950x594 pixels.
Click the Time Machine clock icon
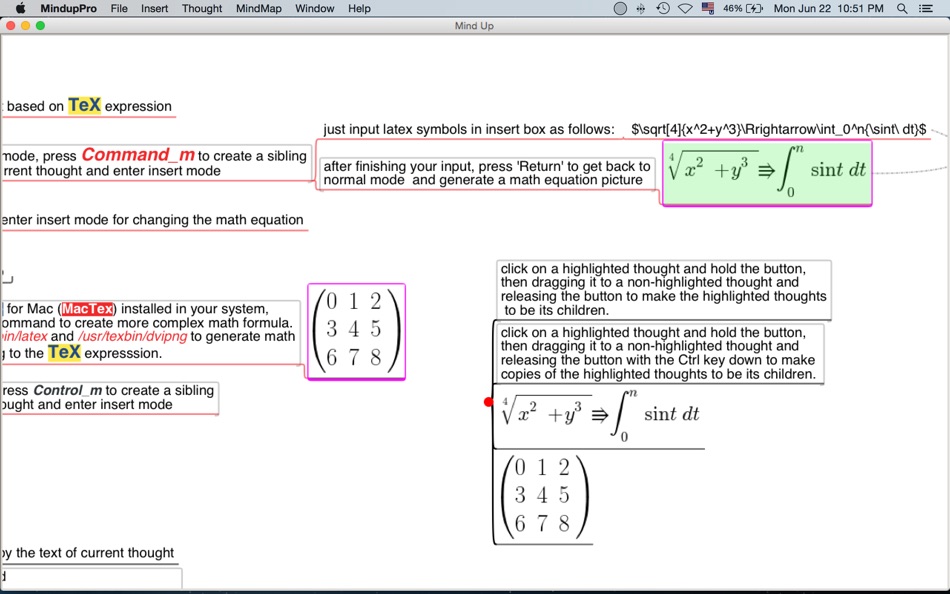point(663,8)
